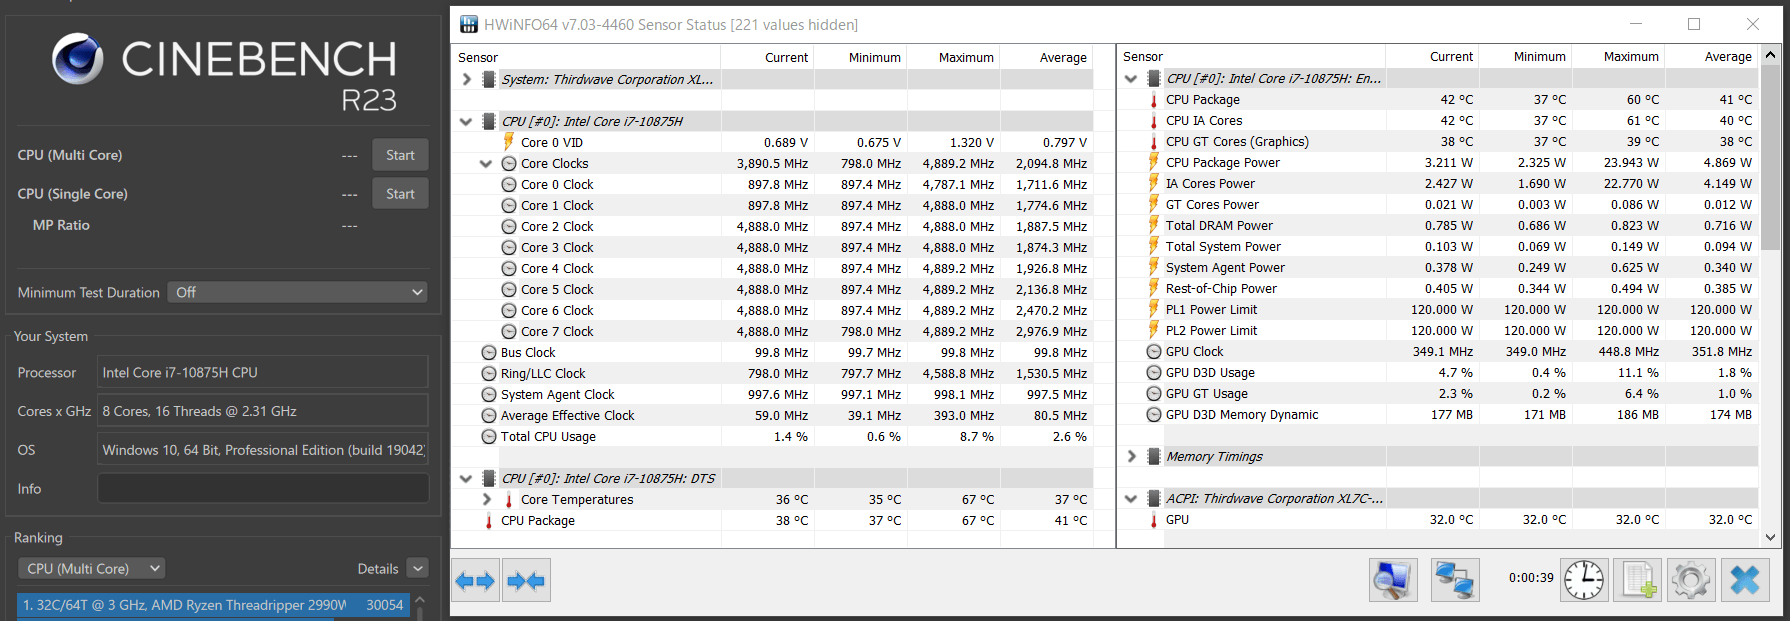Click the expand columns arrows button in HWiNFO
This screenshot has height=621, width=1790.
tap(475, 581)
